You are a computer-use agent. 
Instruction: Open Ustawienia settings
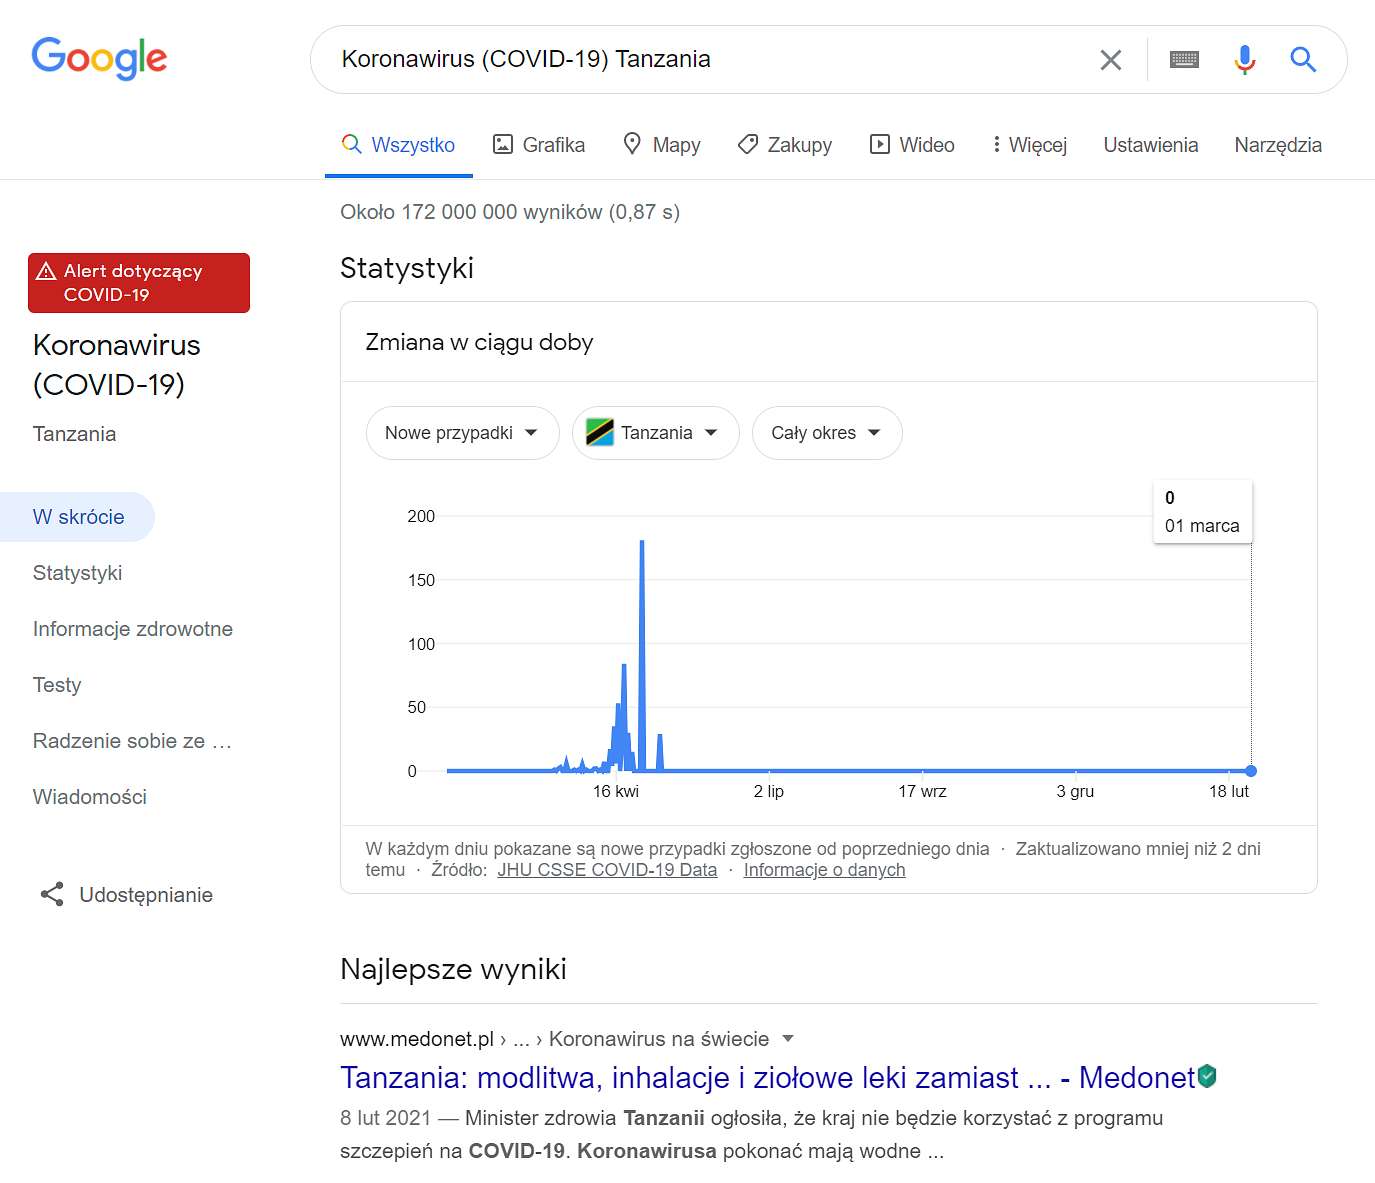tap(1150, 145)
